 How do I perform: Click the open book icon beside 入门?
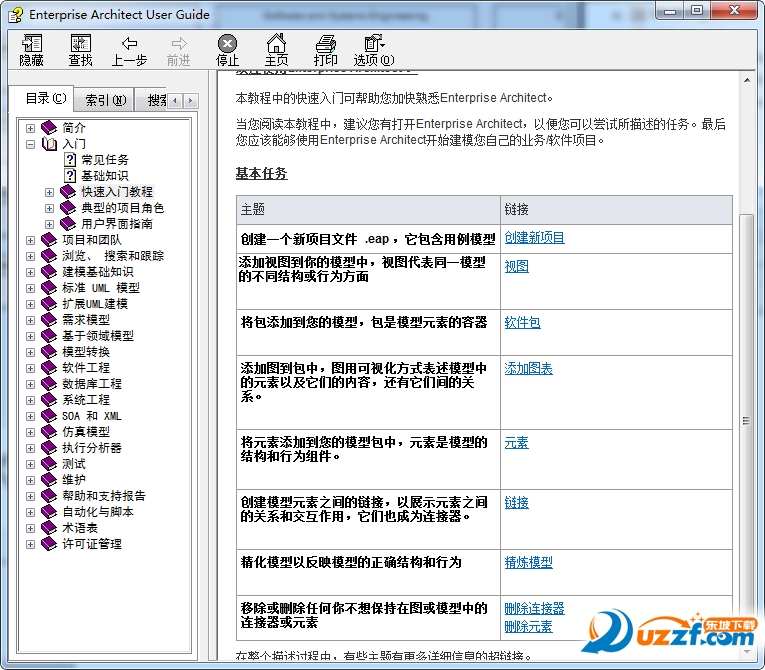coord(49,144)
